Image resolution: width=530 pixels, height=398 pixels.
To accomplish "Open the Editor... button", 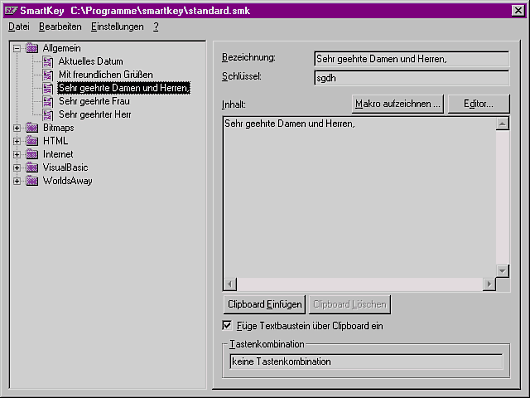I will (478, 104).
